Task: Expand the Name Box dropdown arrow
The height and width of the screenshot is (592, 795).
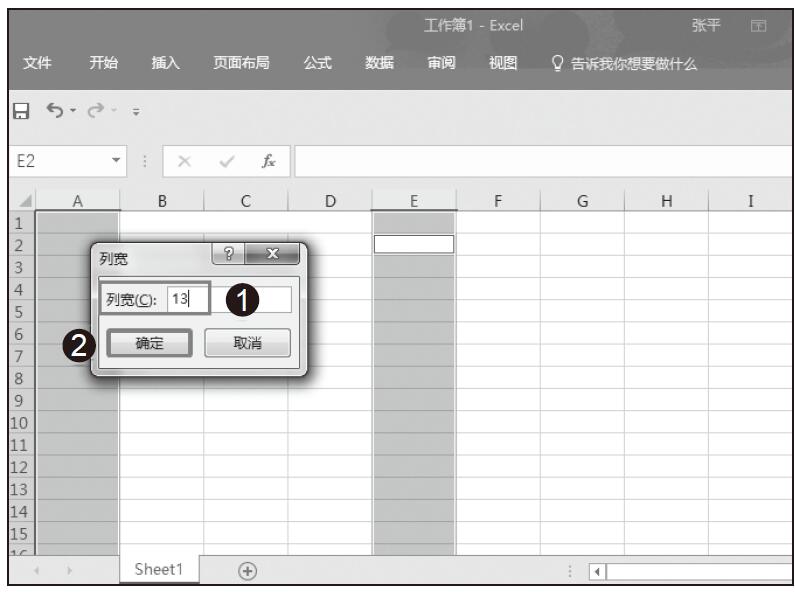Action: click(x=116, y=161)
